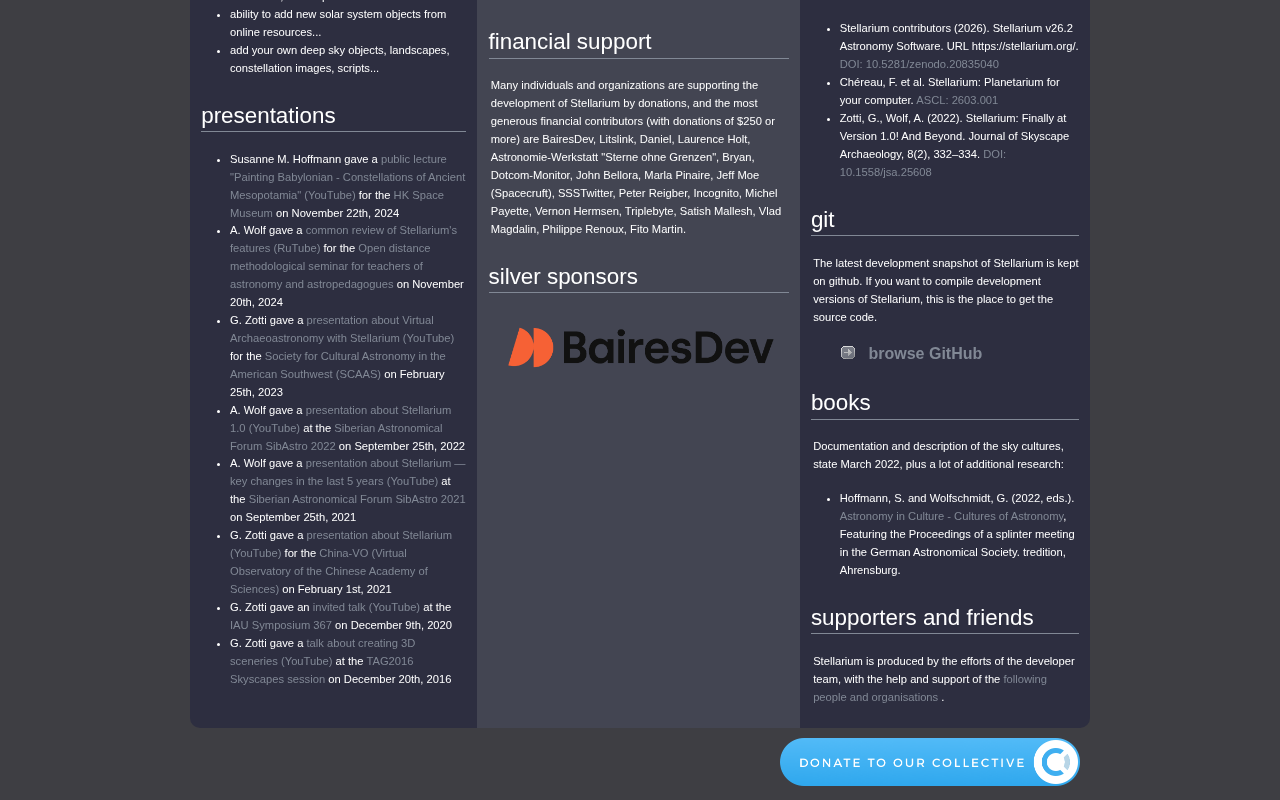The height and width of the screenshot is (800, 1280).
Task: Open the Painting Babylonian public lecture YouTube link
Action: click(347, 177)
